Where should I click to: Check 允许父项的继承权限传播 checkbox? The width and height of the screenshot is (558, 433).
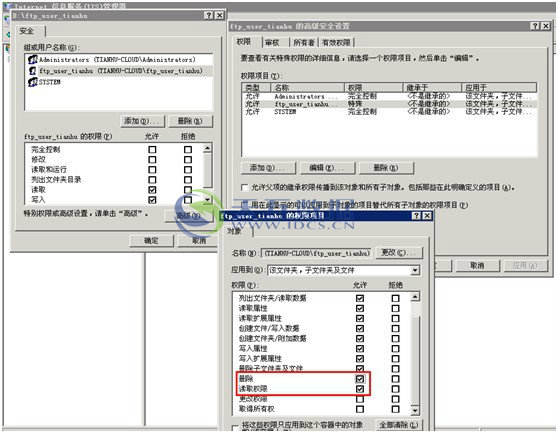coord(244,187)
